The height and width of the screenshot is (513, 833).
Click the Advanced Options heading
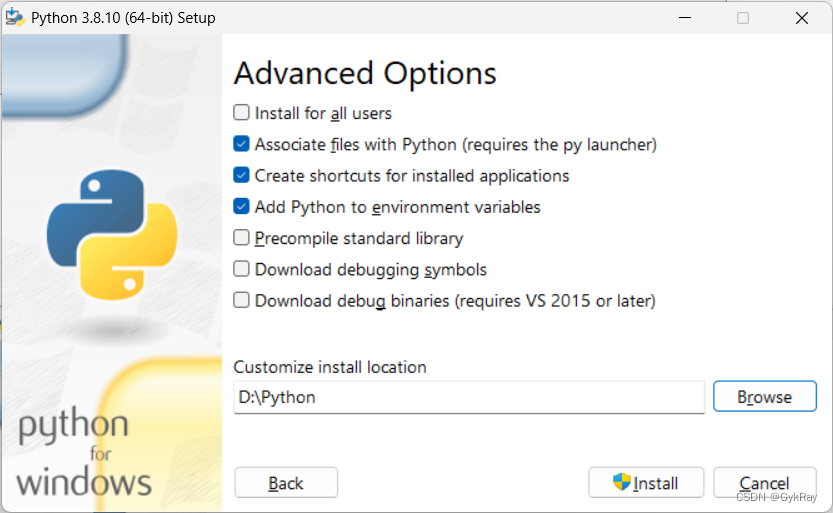tap(365, 73)
